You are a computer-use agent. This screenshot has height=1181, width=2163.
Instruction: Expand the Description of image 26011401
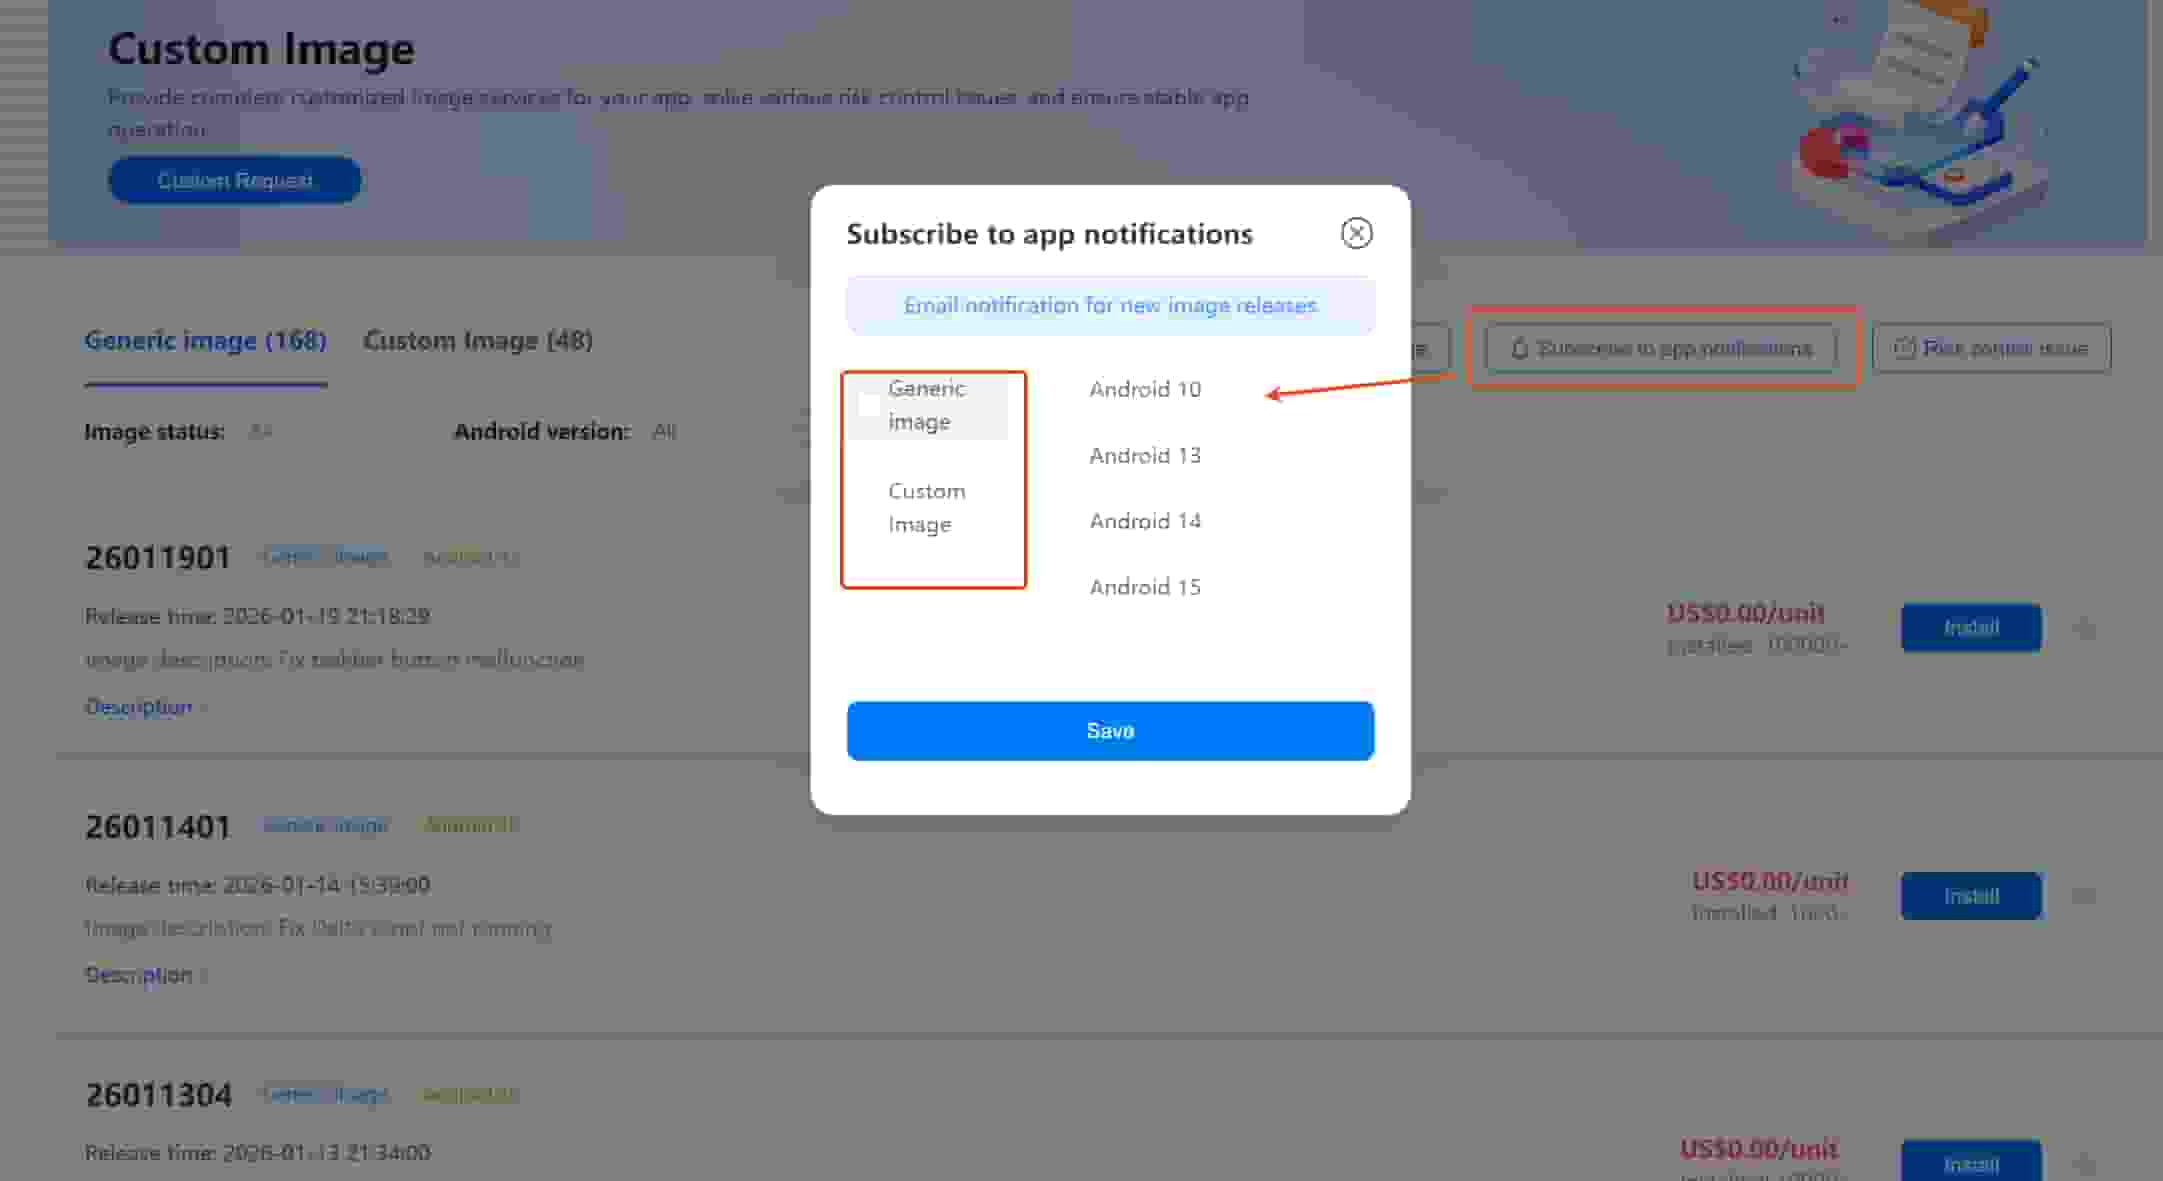(145, 975)
